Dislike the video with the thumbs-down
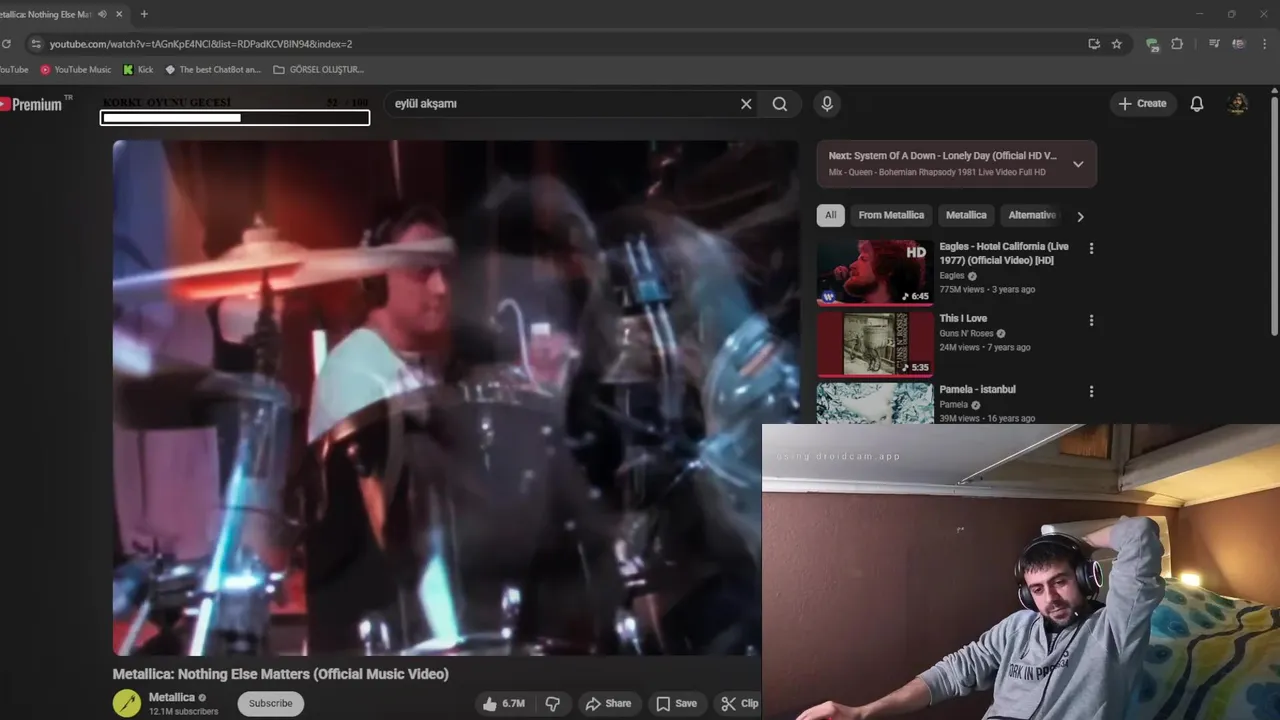The image size is (1280, 720). point(553,704)
